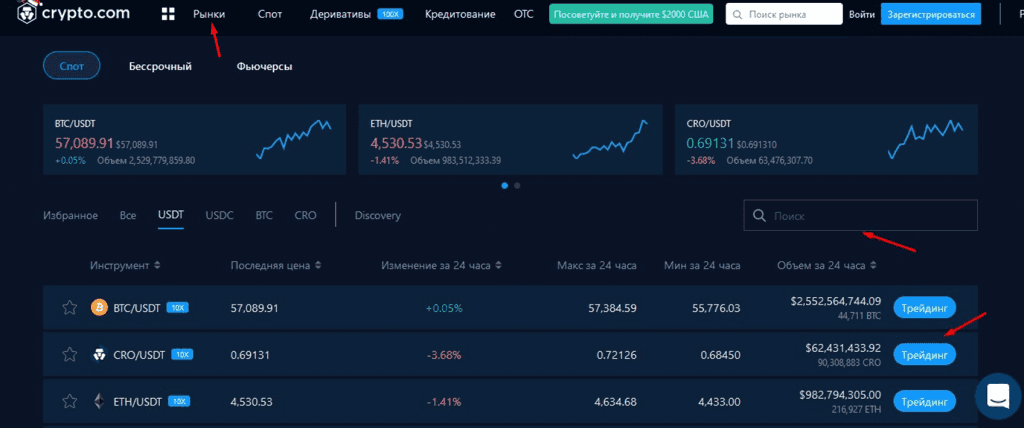Click volume value $2,552,564,744.09
The width and height of the screenshot is (1024, 428).
(835, 301)
